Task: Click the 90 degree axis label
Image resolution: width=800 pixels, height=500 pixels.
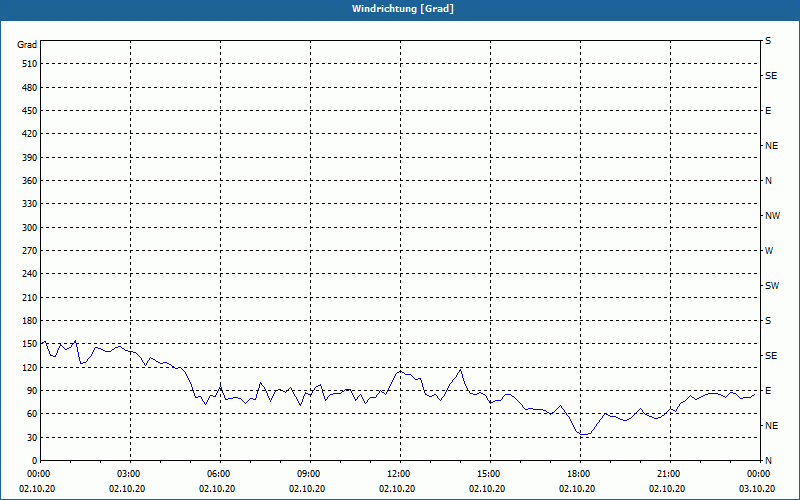Action: click(32, 391)
